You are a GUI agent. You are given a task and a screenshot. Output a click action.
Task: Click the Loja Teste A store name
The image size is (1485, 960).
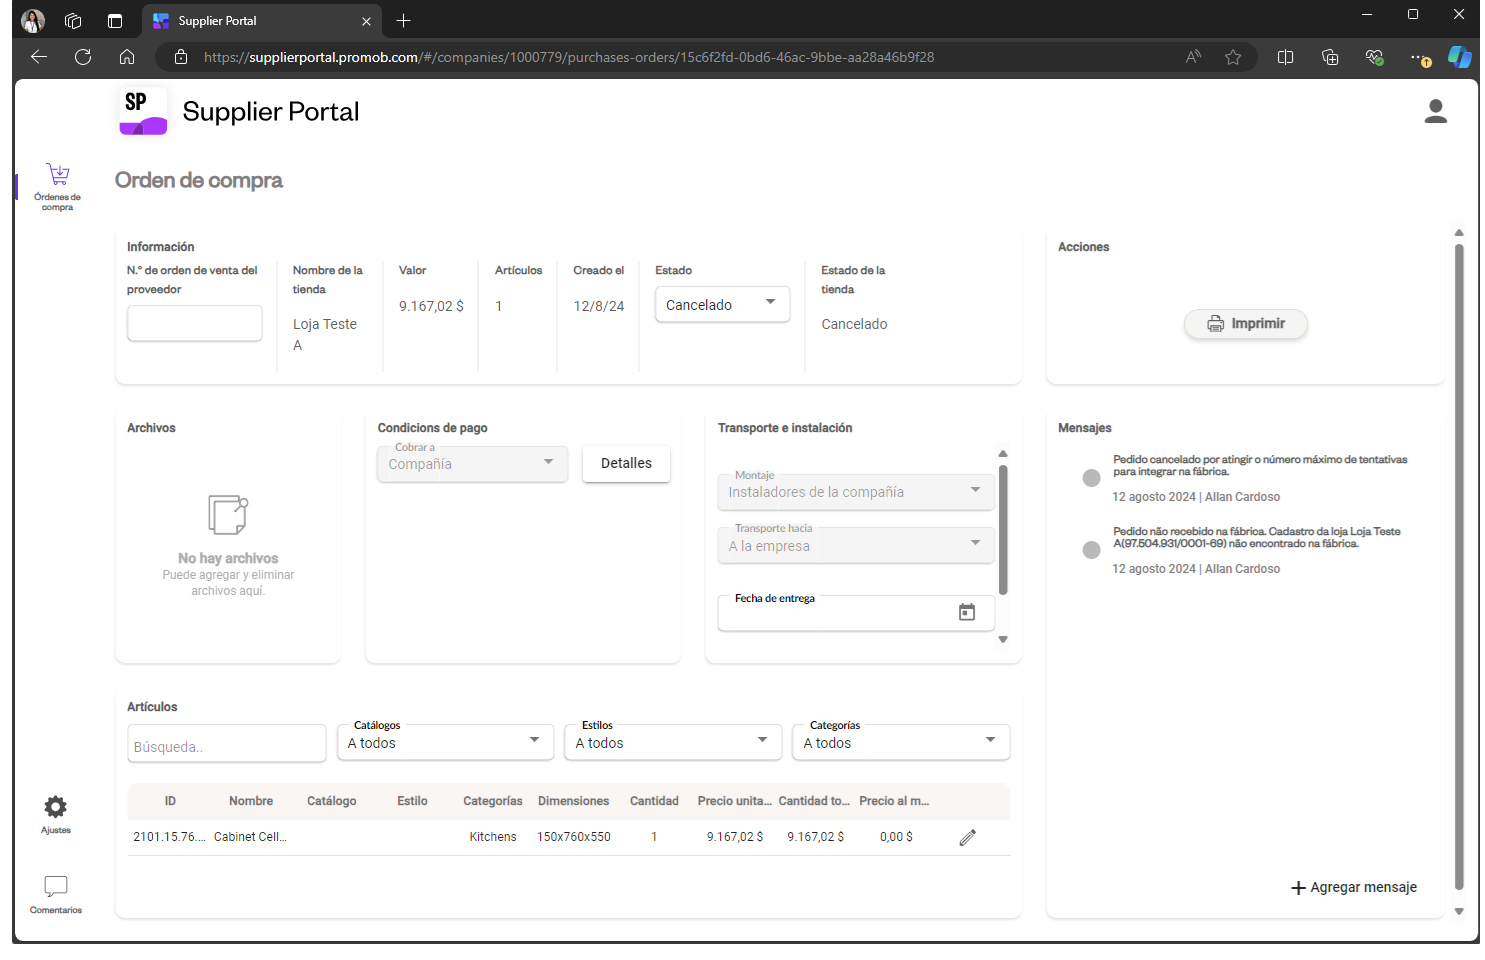coord(325,334)
